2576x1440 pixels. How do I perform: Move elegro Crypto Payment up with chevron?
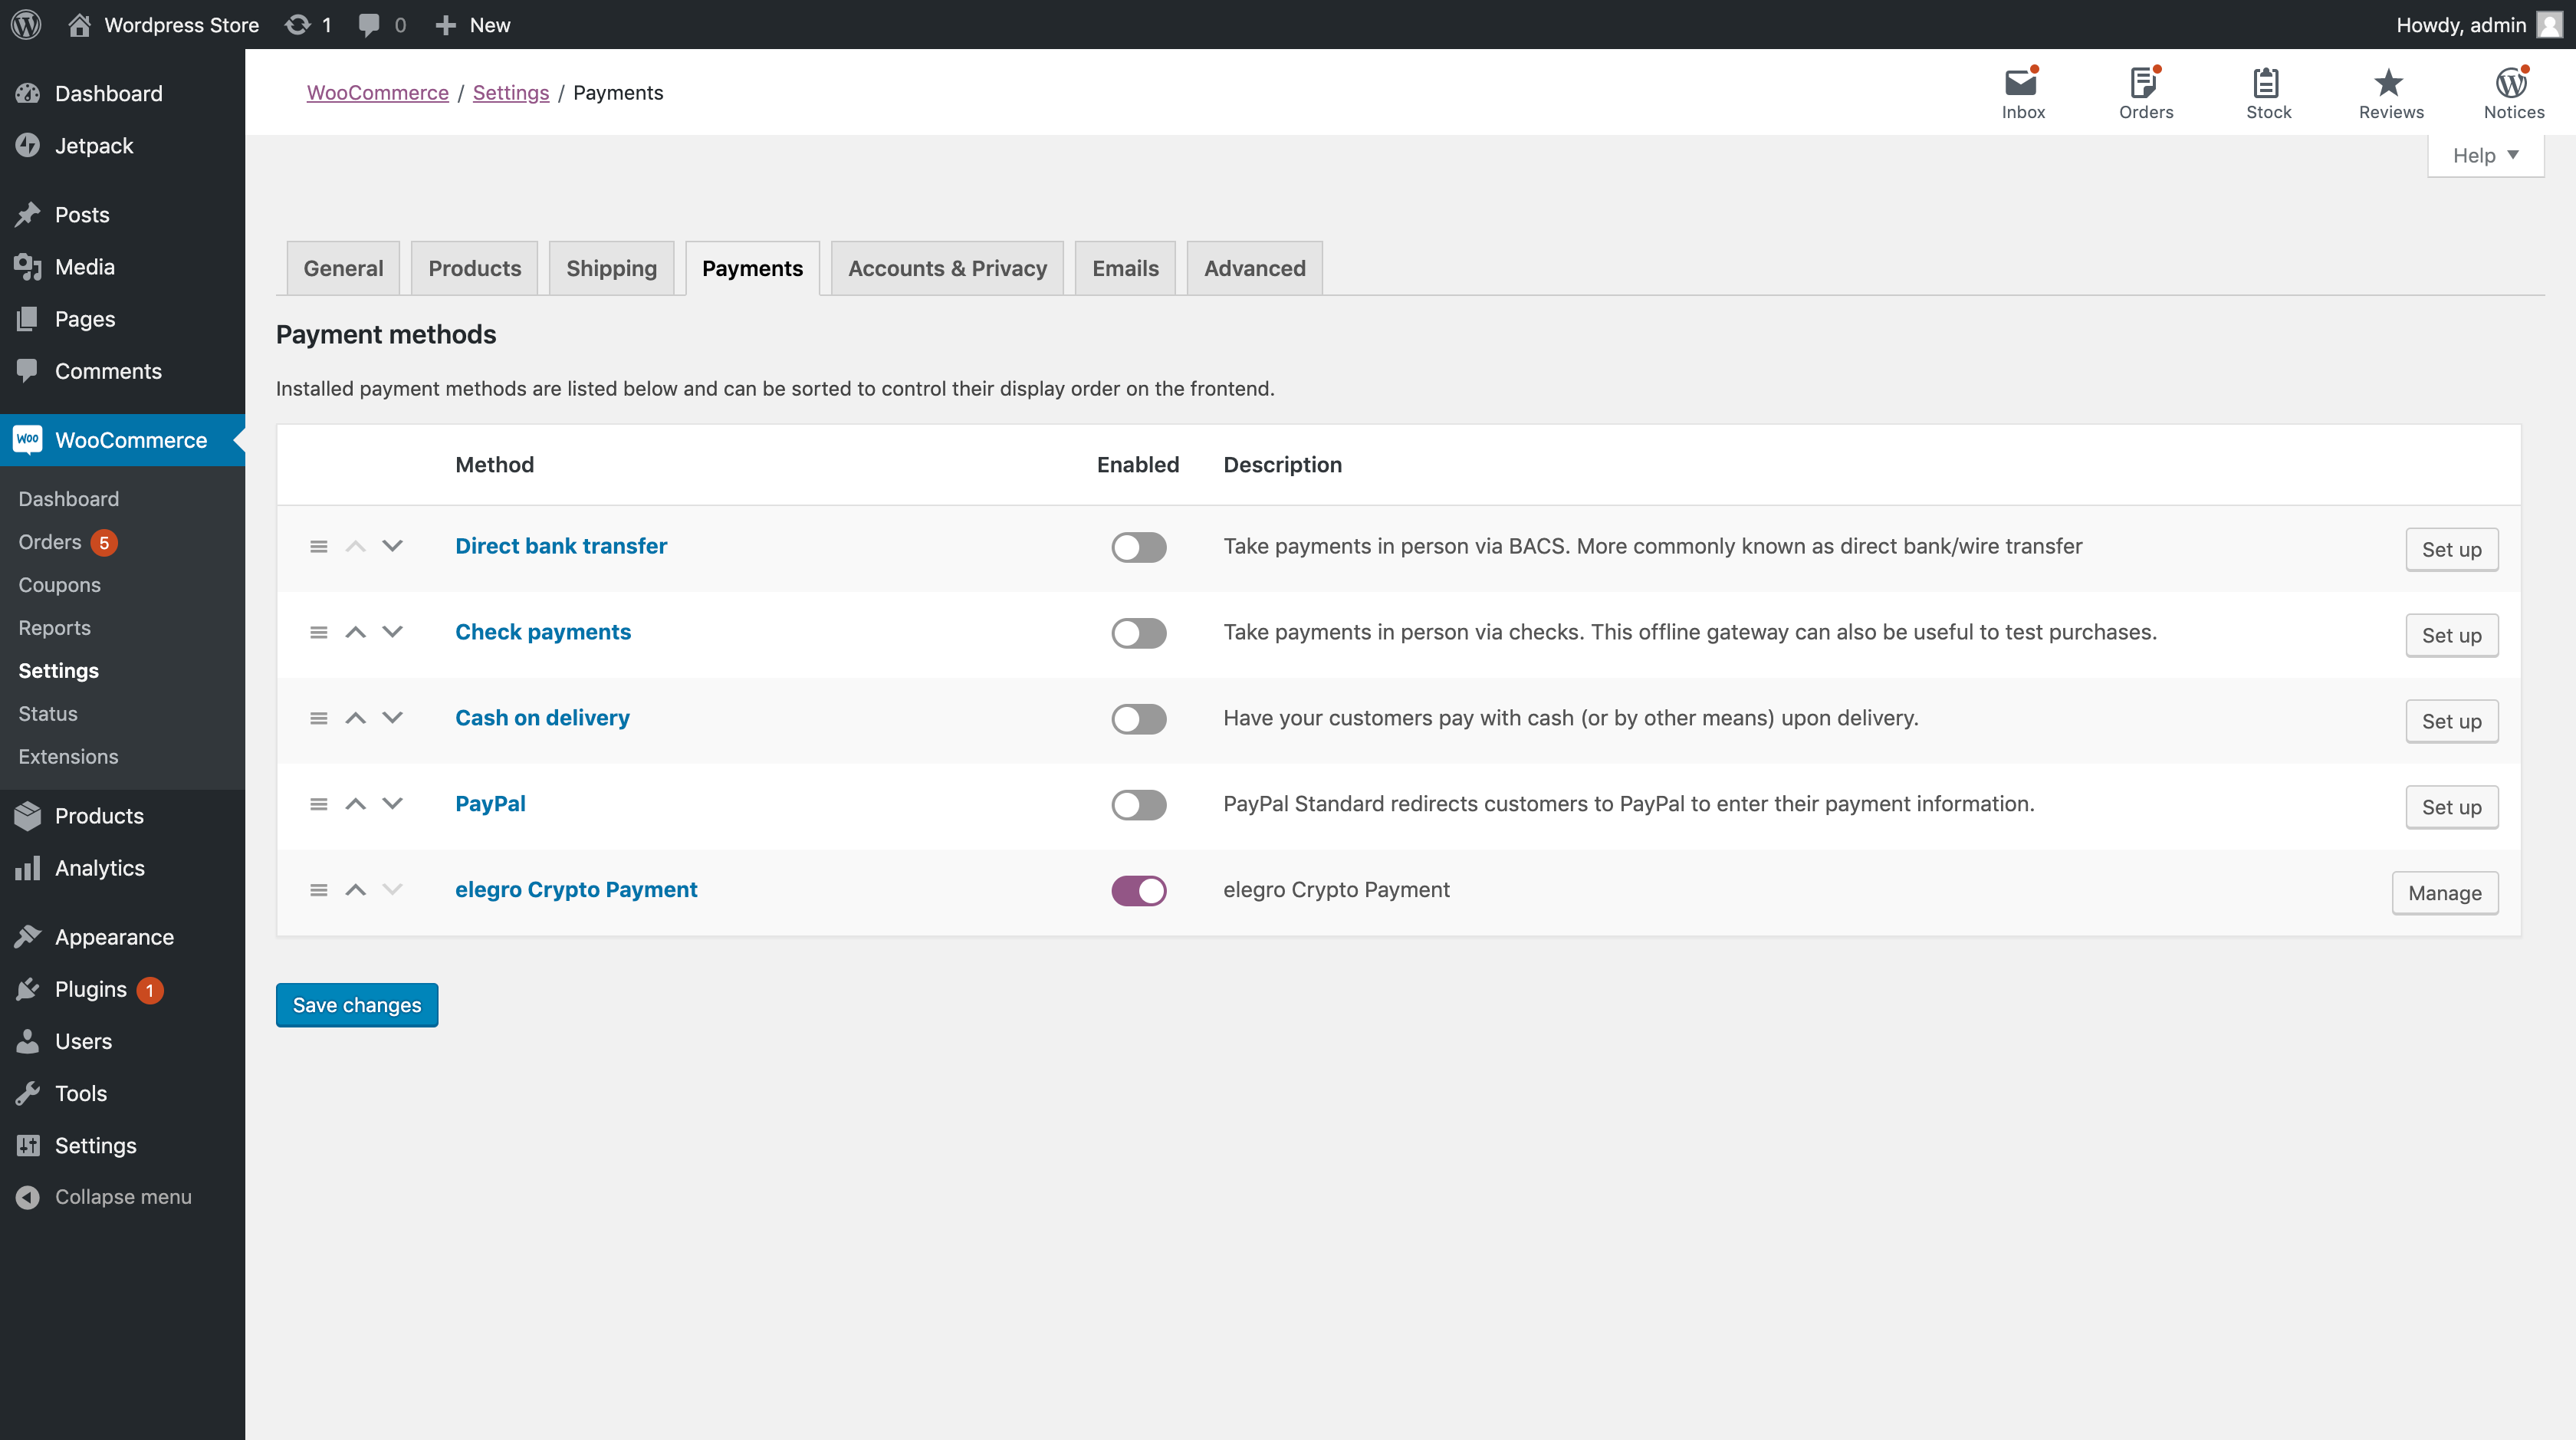pyautogui.click(x=355, y=890)
